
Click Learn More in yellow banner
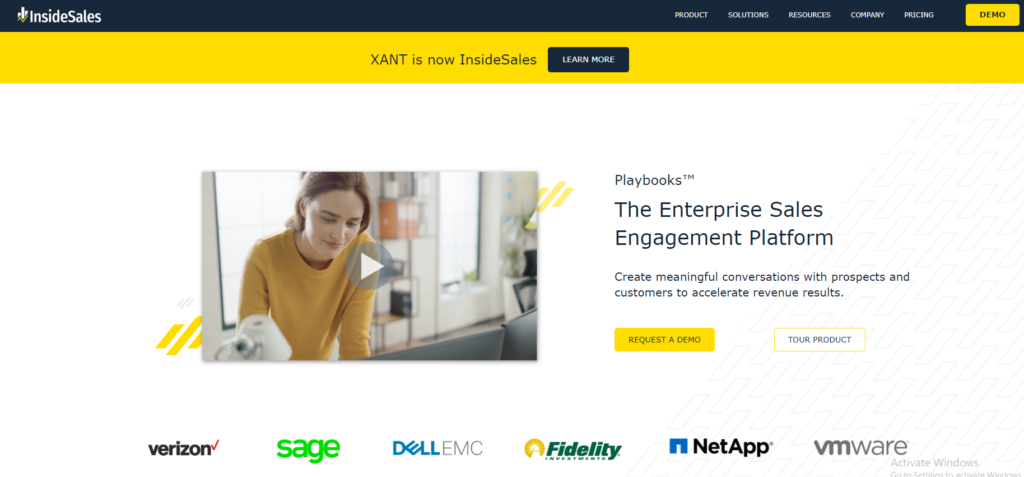[x=588, y=59]
